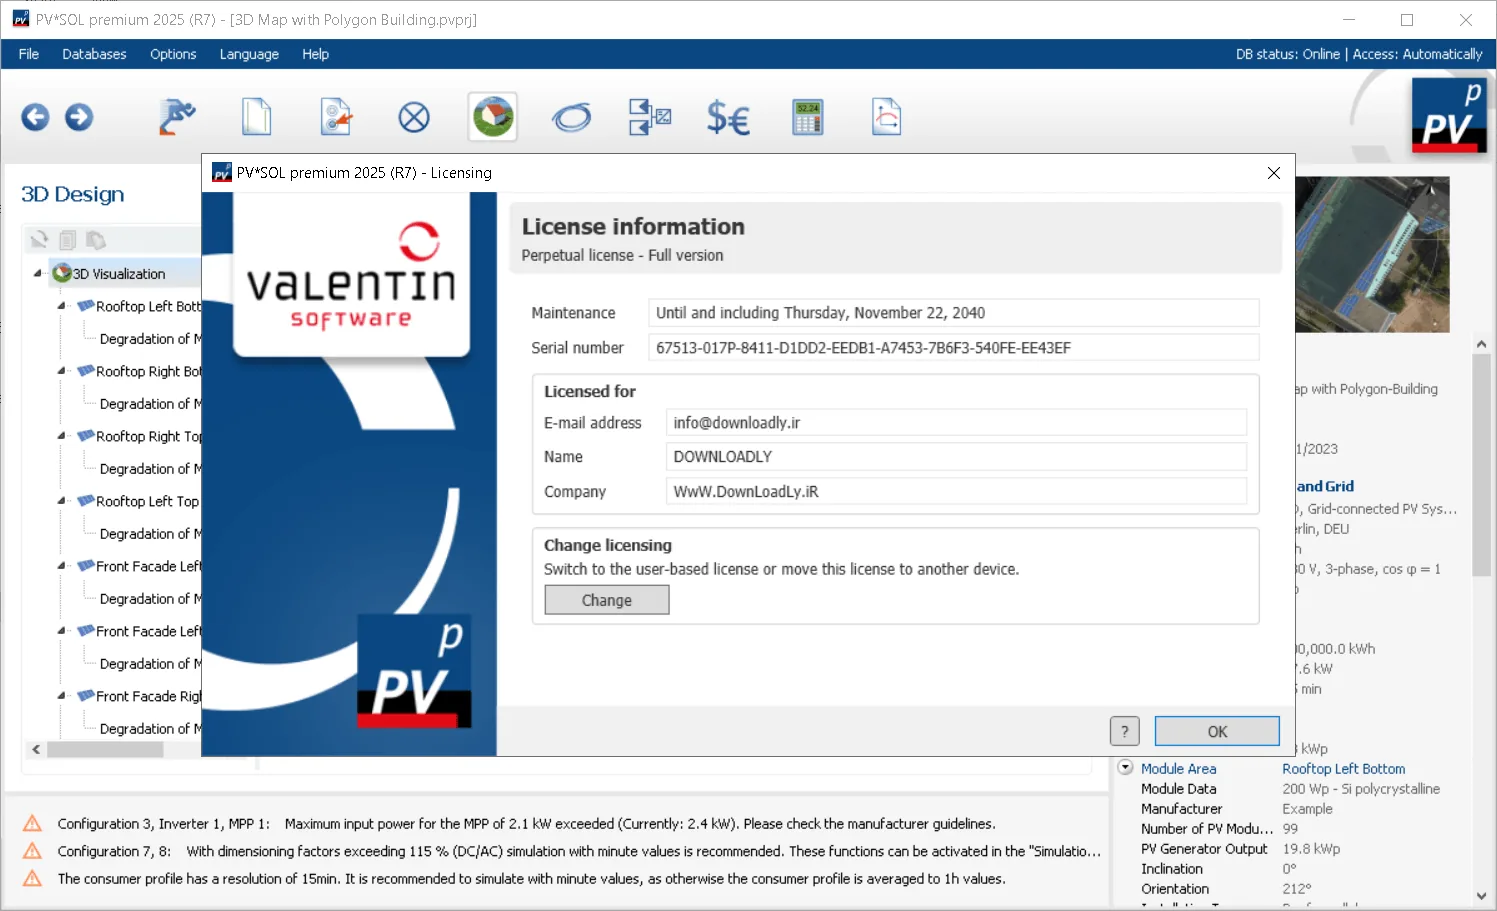1497x911 pixels.
Task: Select the Rooftop Left Top tree item
Action: point(148,501)
